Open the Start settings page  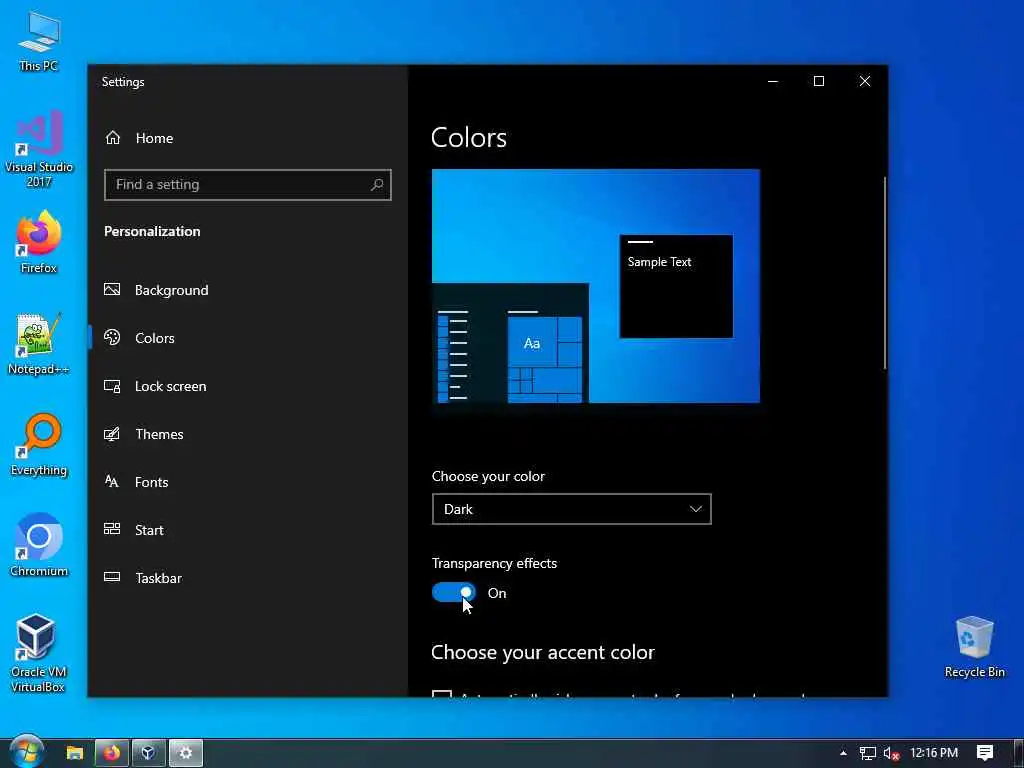pos(248,530)
